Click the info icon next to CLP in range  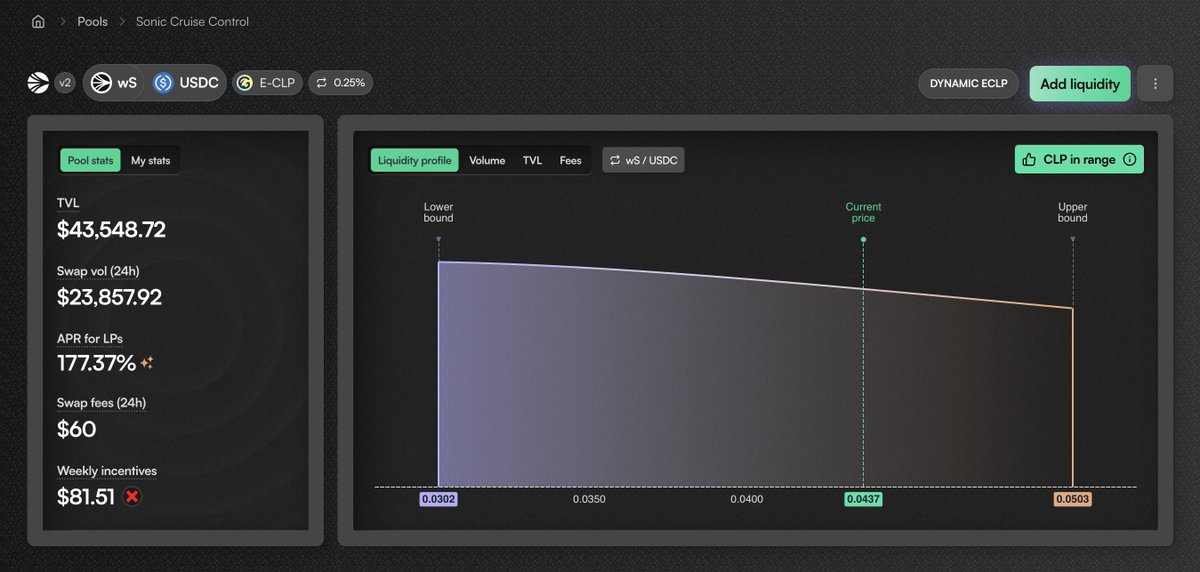point(1129,159)
